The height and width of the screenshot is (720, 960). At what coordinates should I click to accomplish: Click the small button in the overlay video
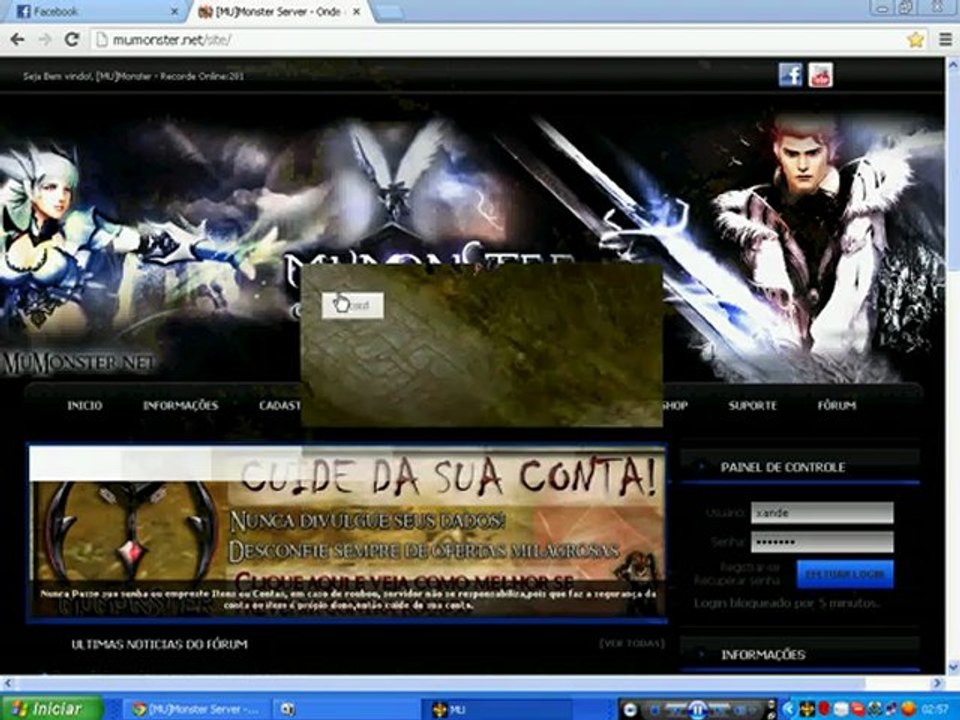353,305
